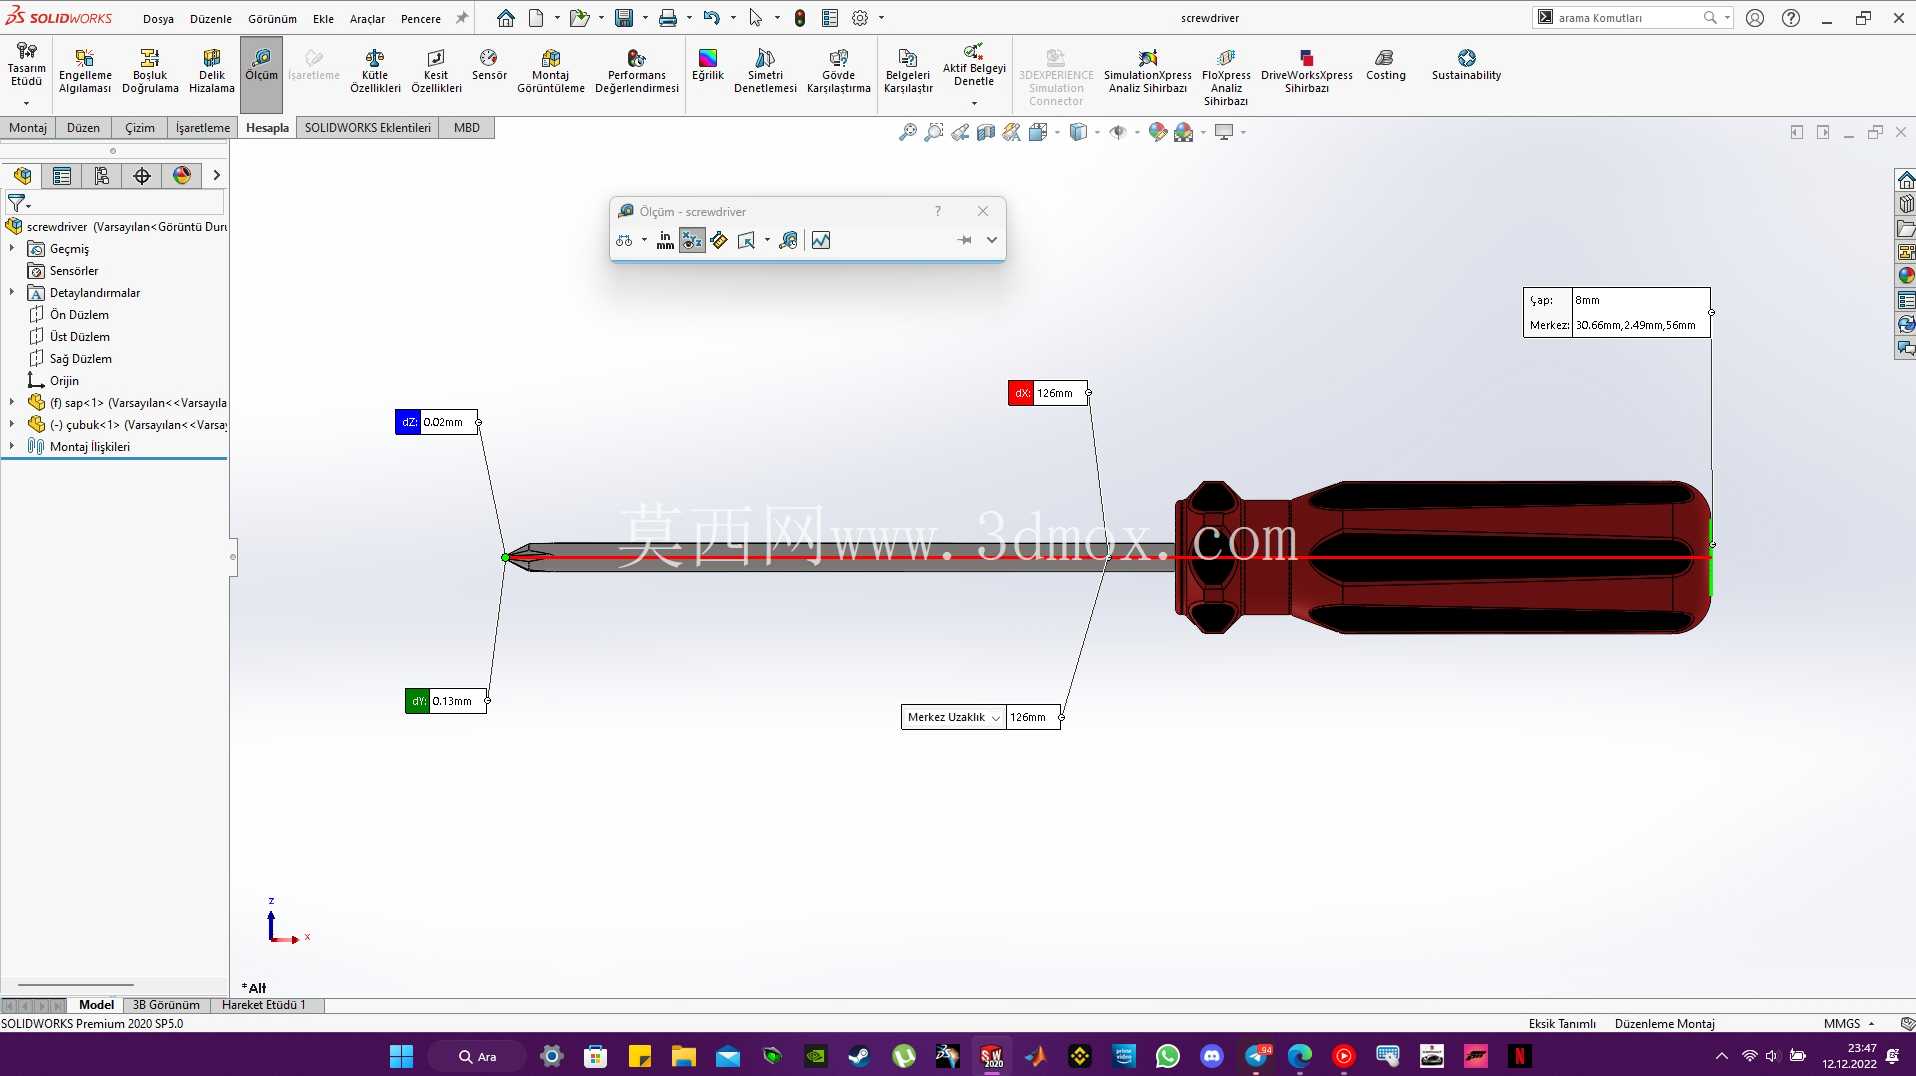This screenshot has width=1916, height=1076.
Task: Open the Araçlar menu
Action: click(367, 19)
